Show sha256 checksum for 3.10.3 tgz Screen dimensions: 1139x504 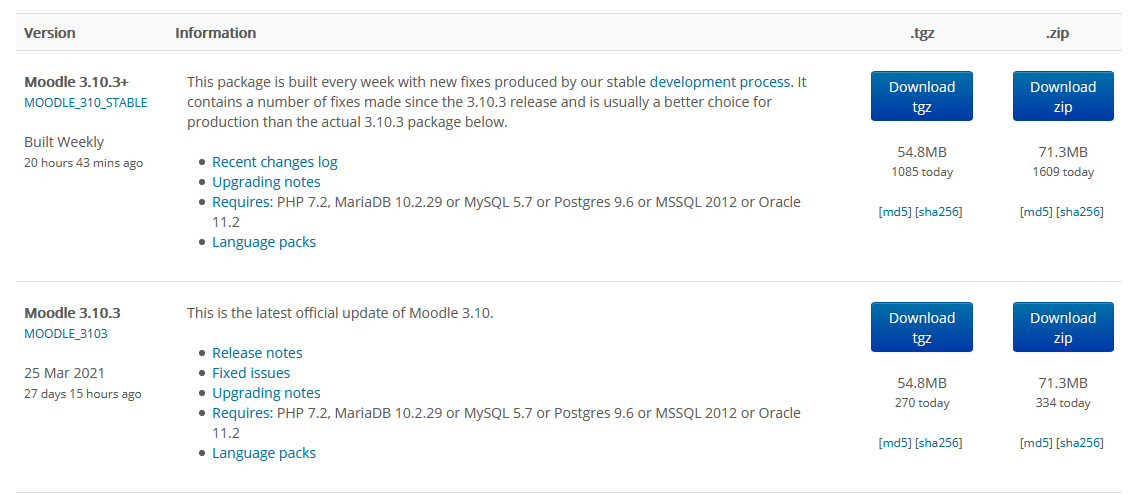[x=938, y=442]
